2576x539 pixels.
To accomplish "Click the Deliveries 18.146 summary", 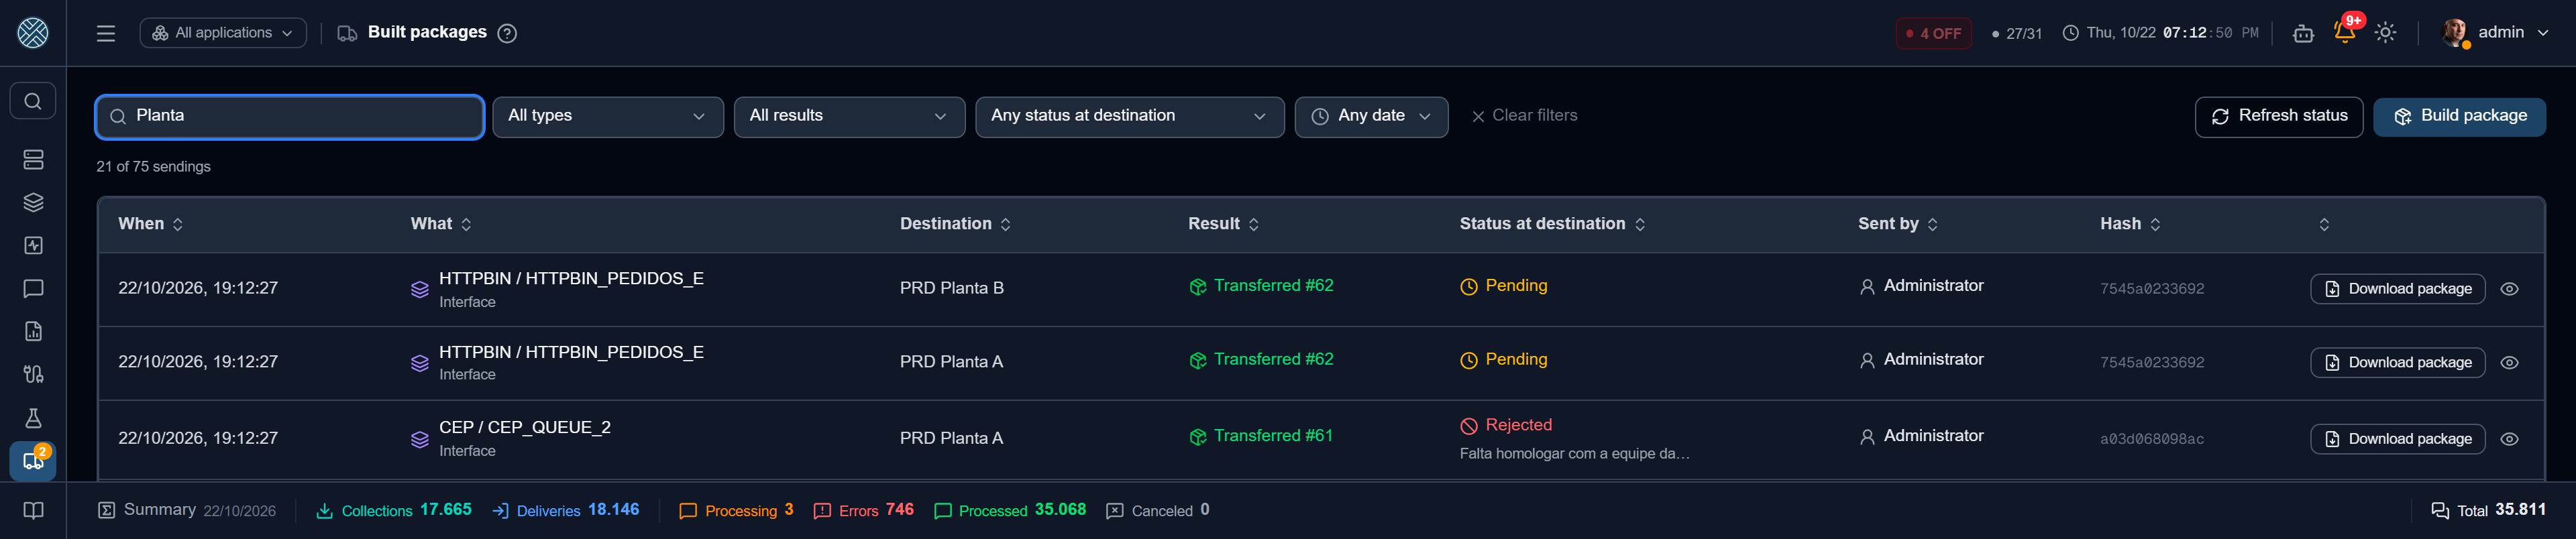I will 566,511.
